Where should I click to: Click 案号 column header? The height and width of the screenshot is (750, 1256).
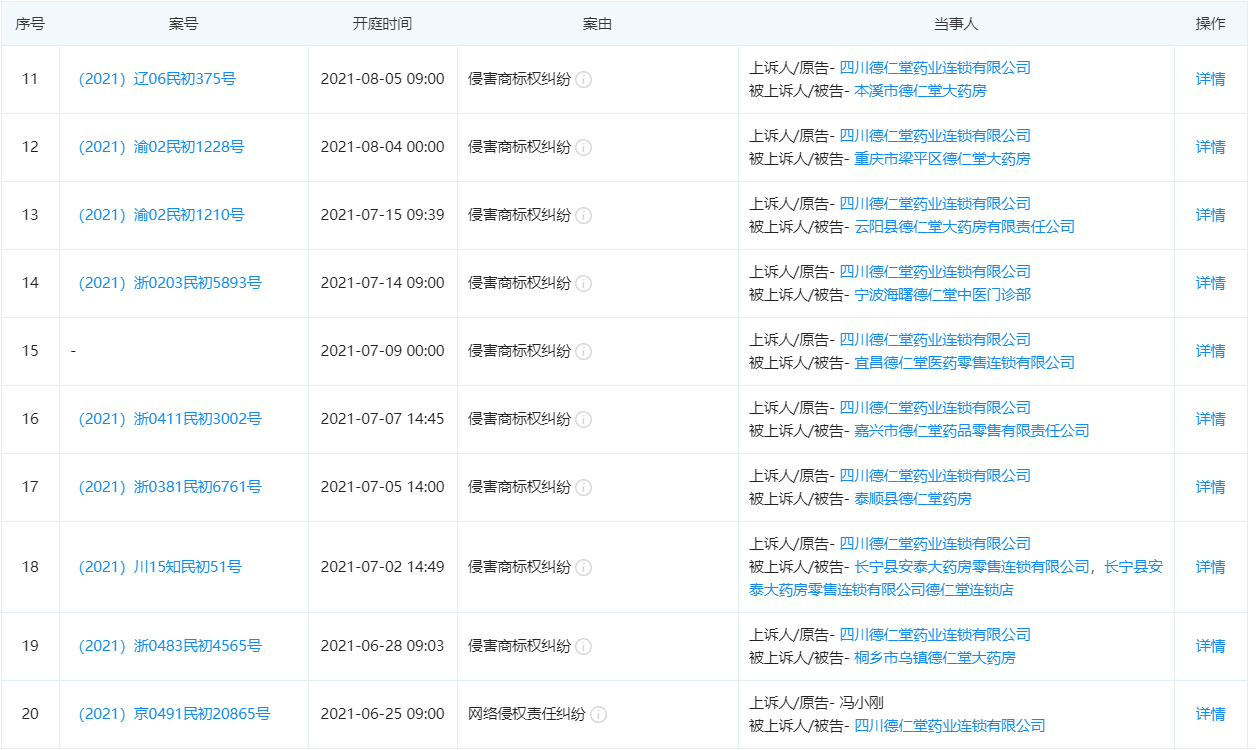tap(184, 24)
